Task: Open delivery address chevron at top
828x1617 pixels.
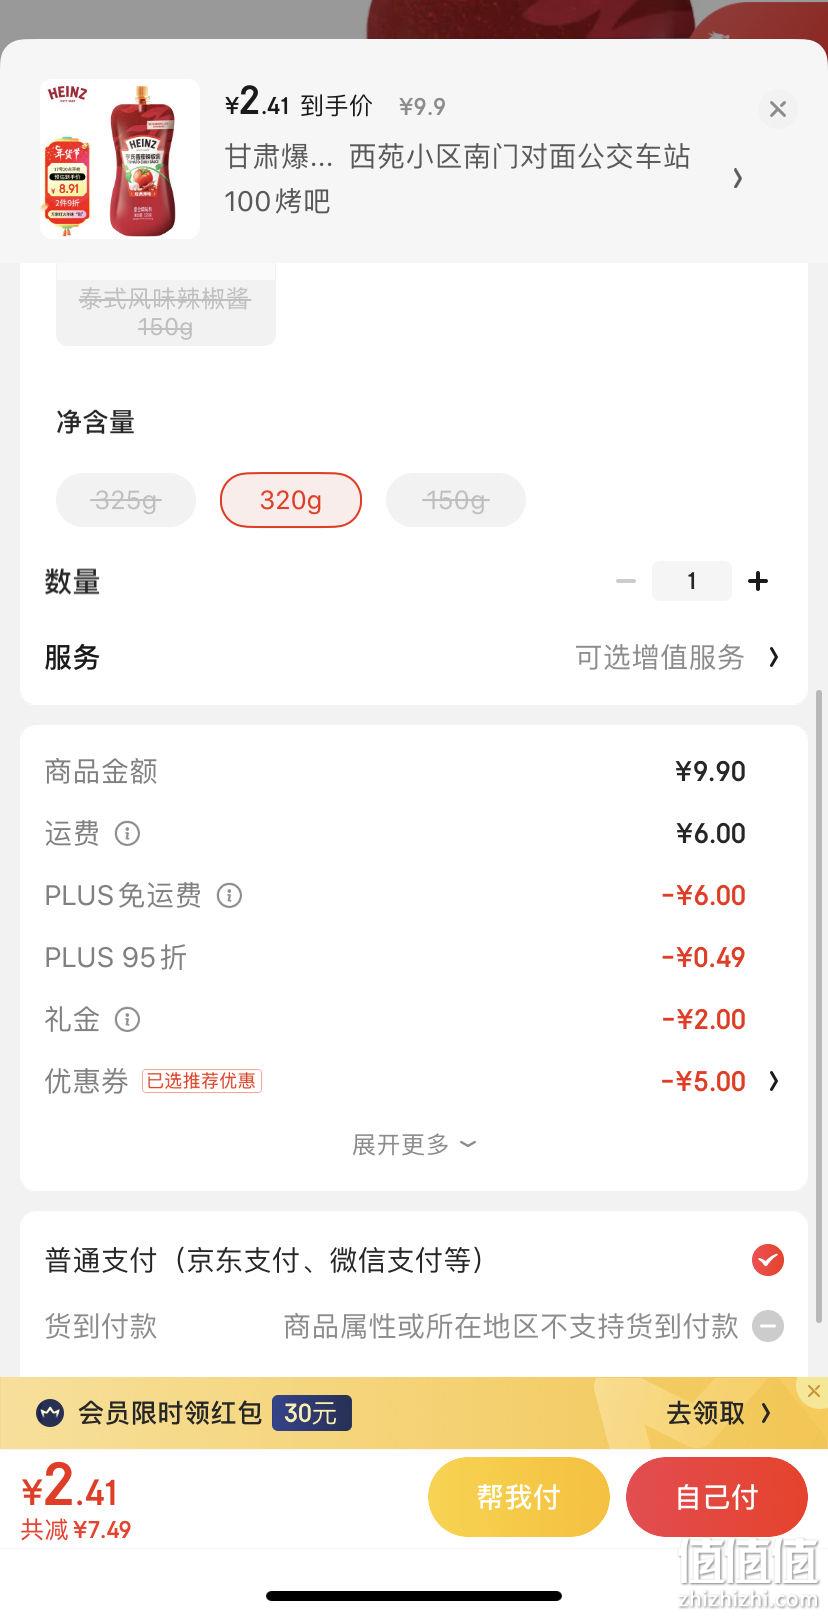Action: pyautogui.click(x=737, y=178)
